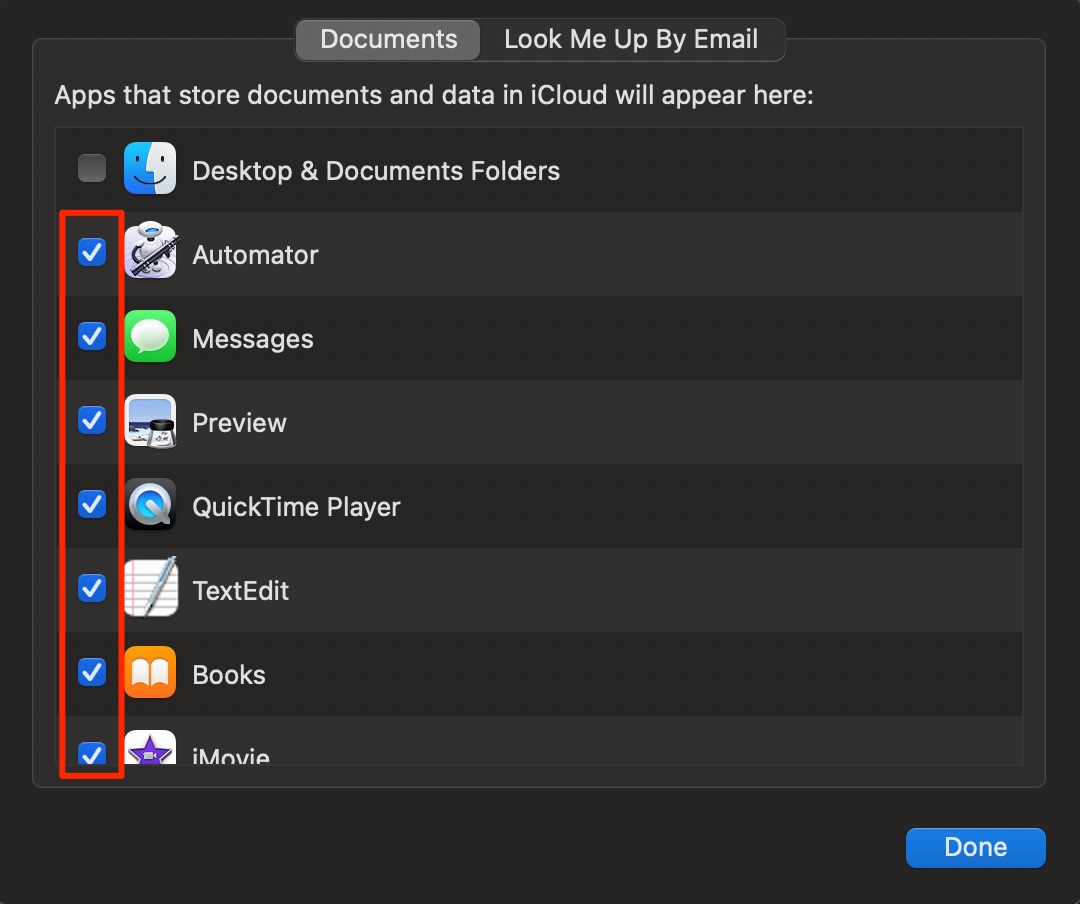The image size is (1080, 904).
Task: Uncheck the Preview checkbox
Action: [91, 421]
